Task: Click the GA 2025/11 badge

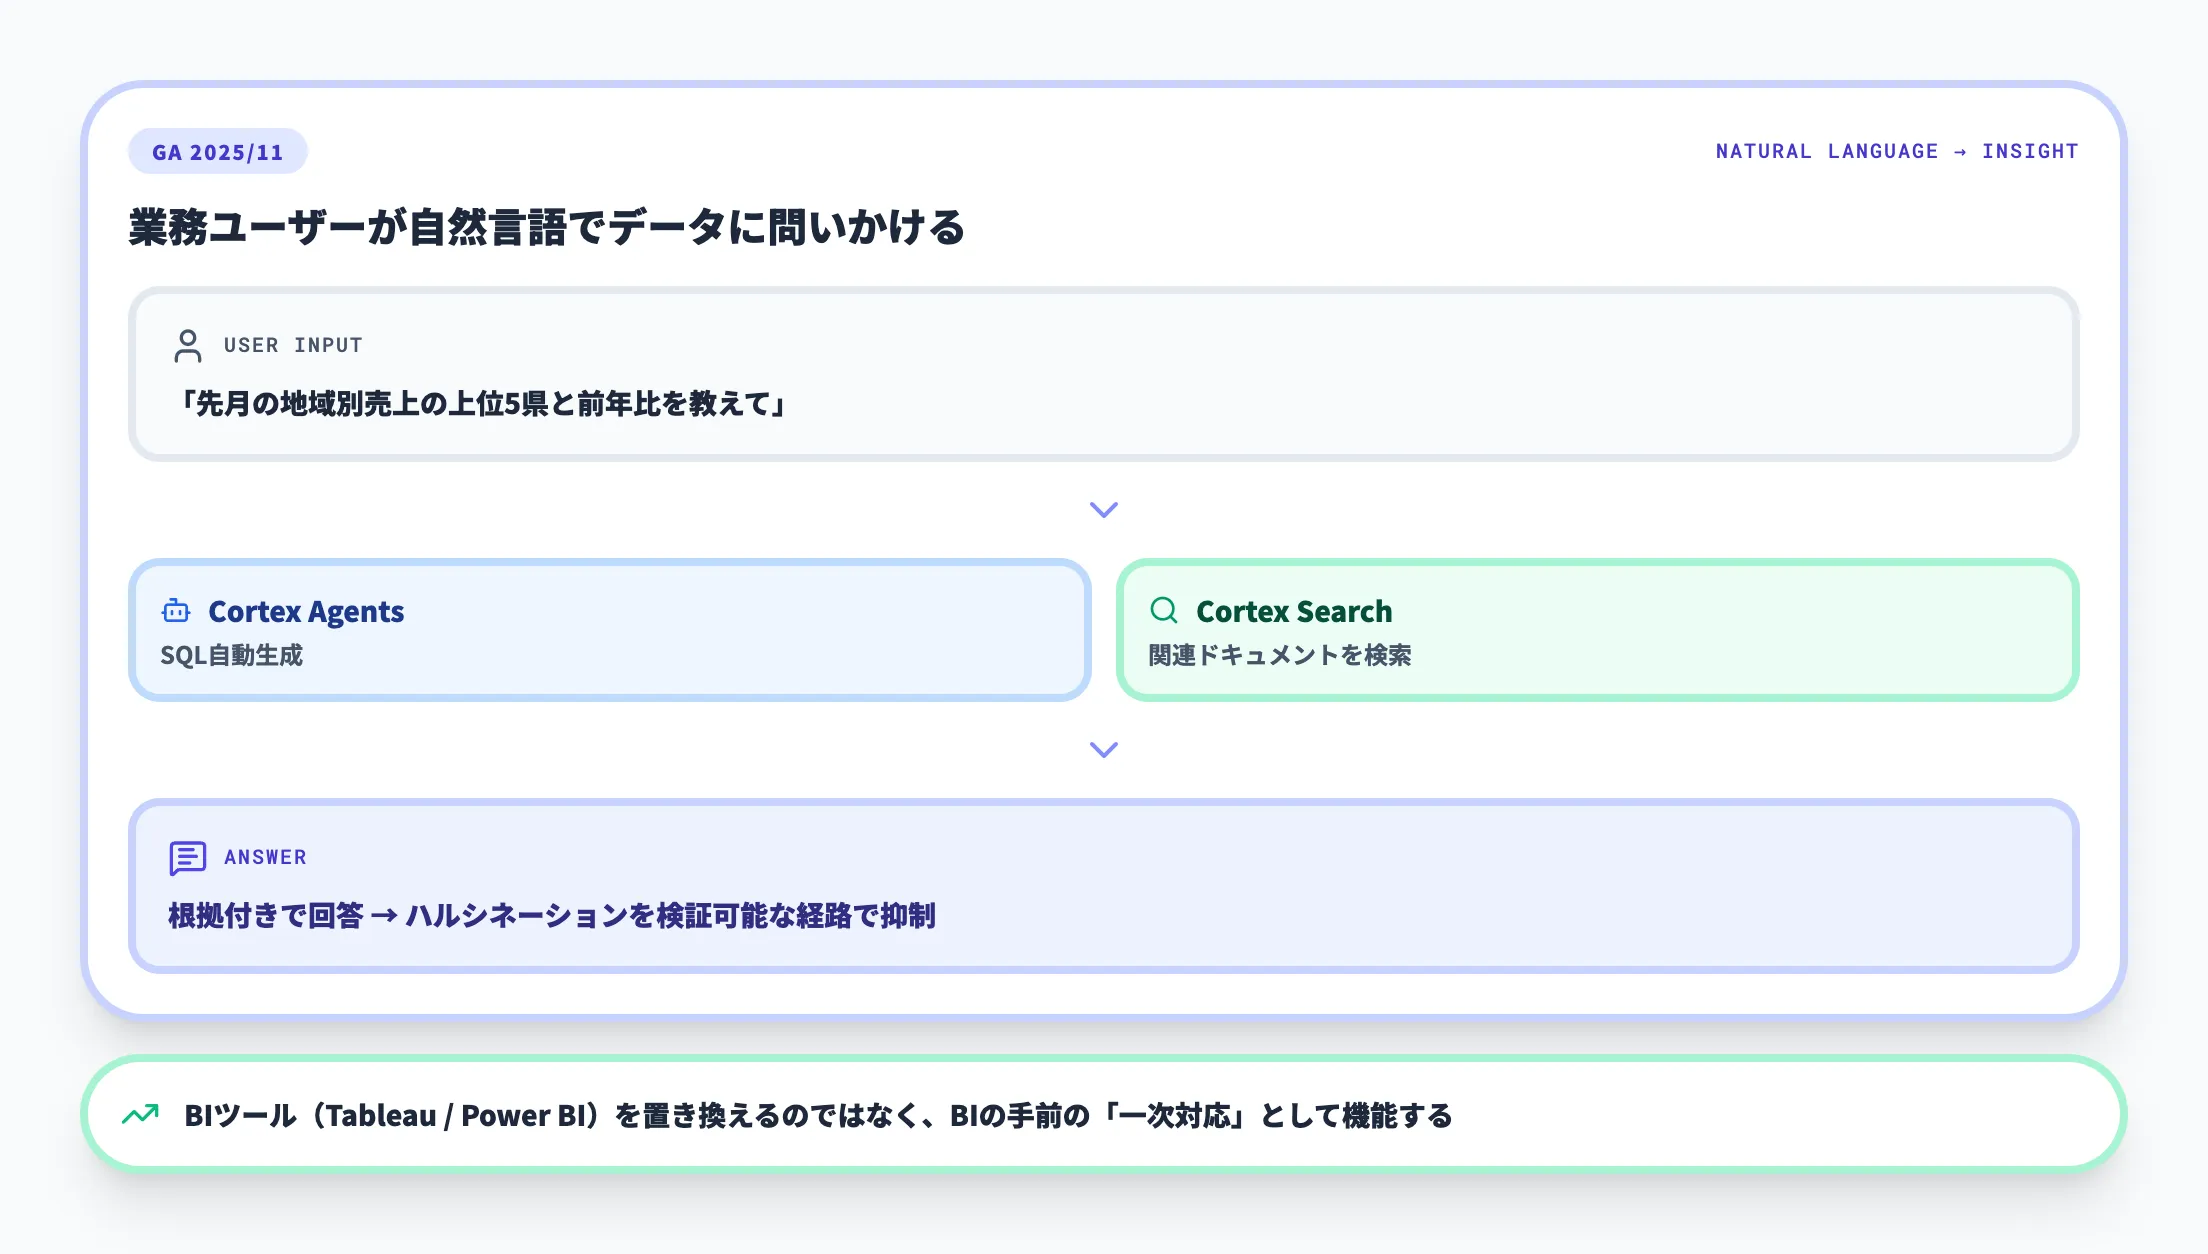Action: click(217, 152)
